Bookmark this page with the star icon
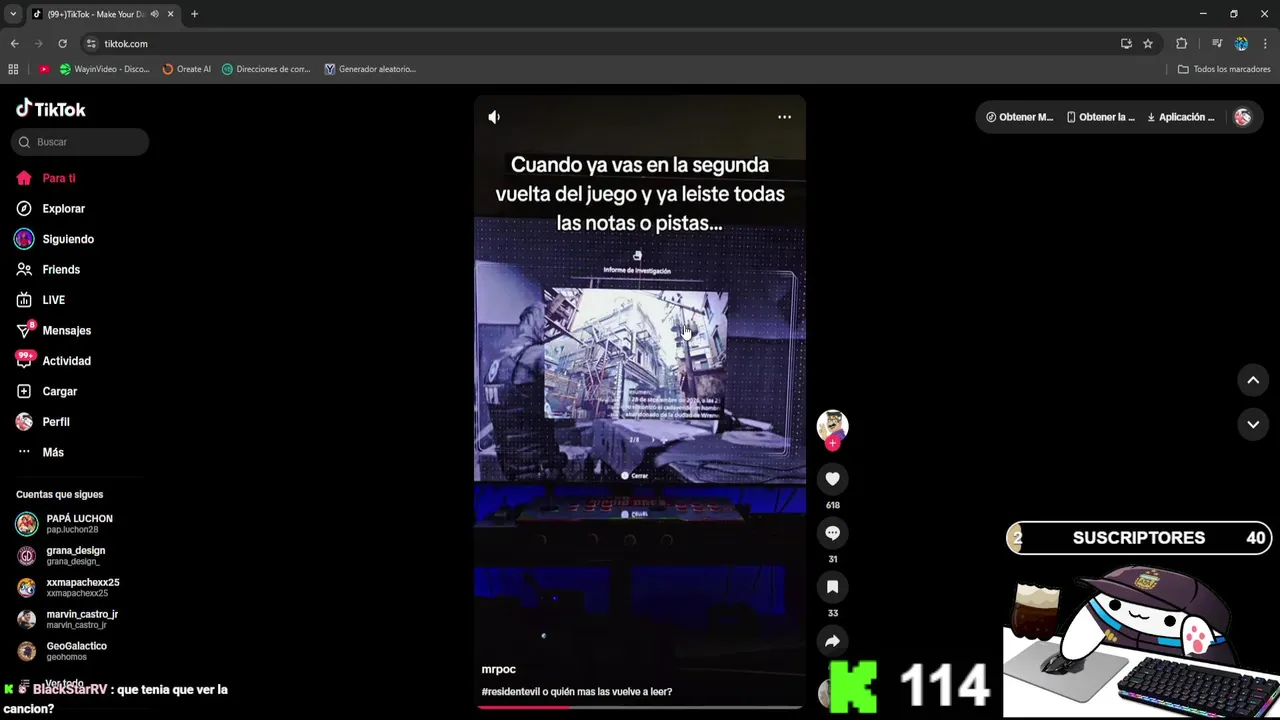Image resolution: width=1280 pixels, height=720 pixels. click(1148, 44)
